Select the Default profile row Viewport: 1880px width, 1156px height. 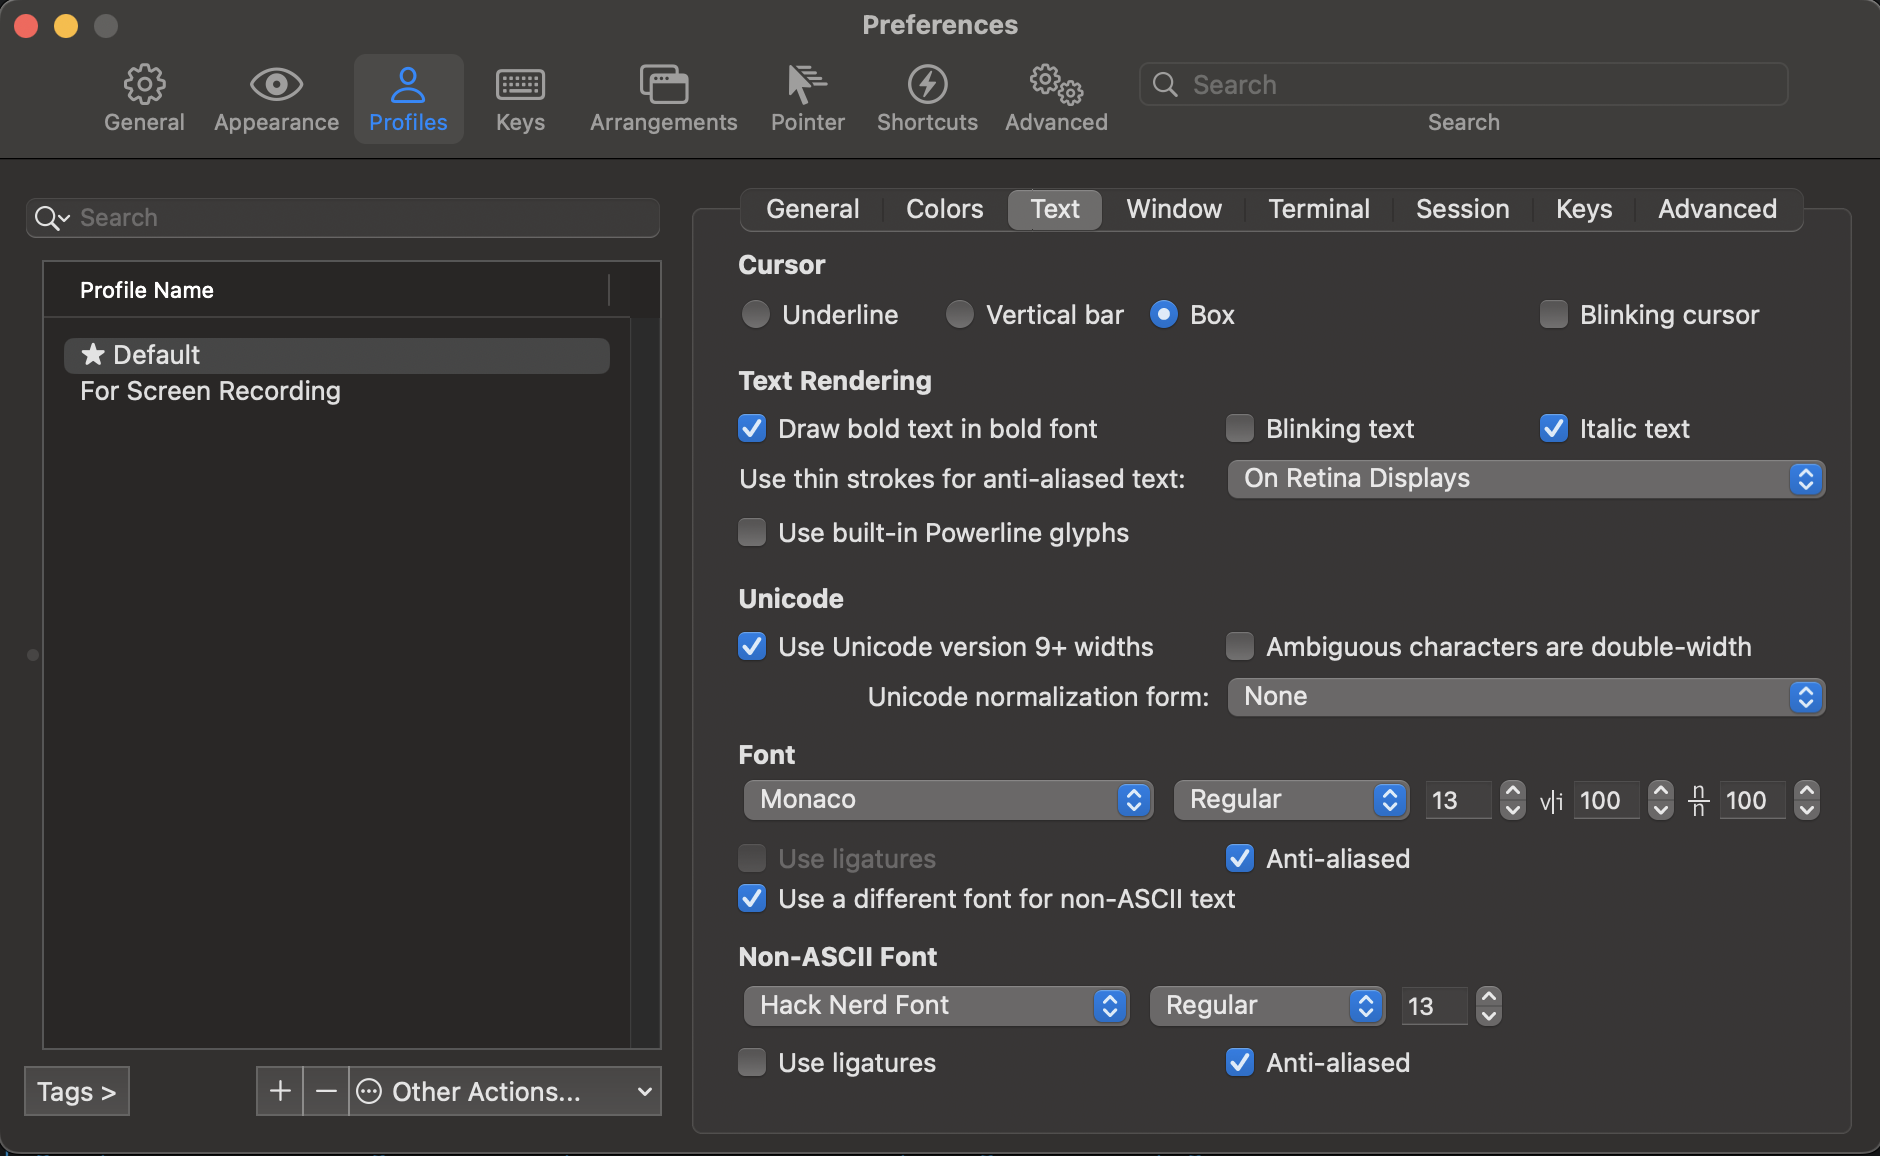(x=337, y=355)
